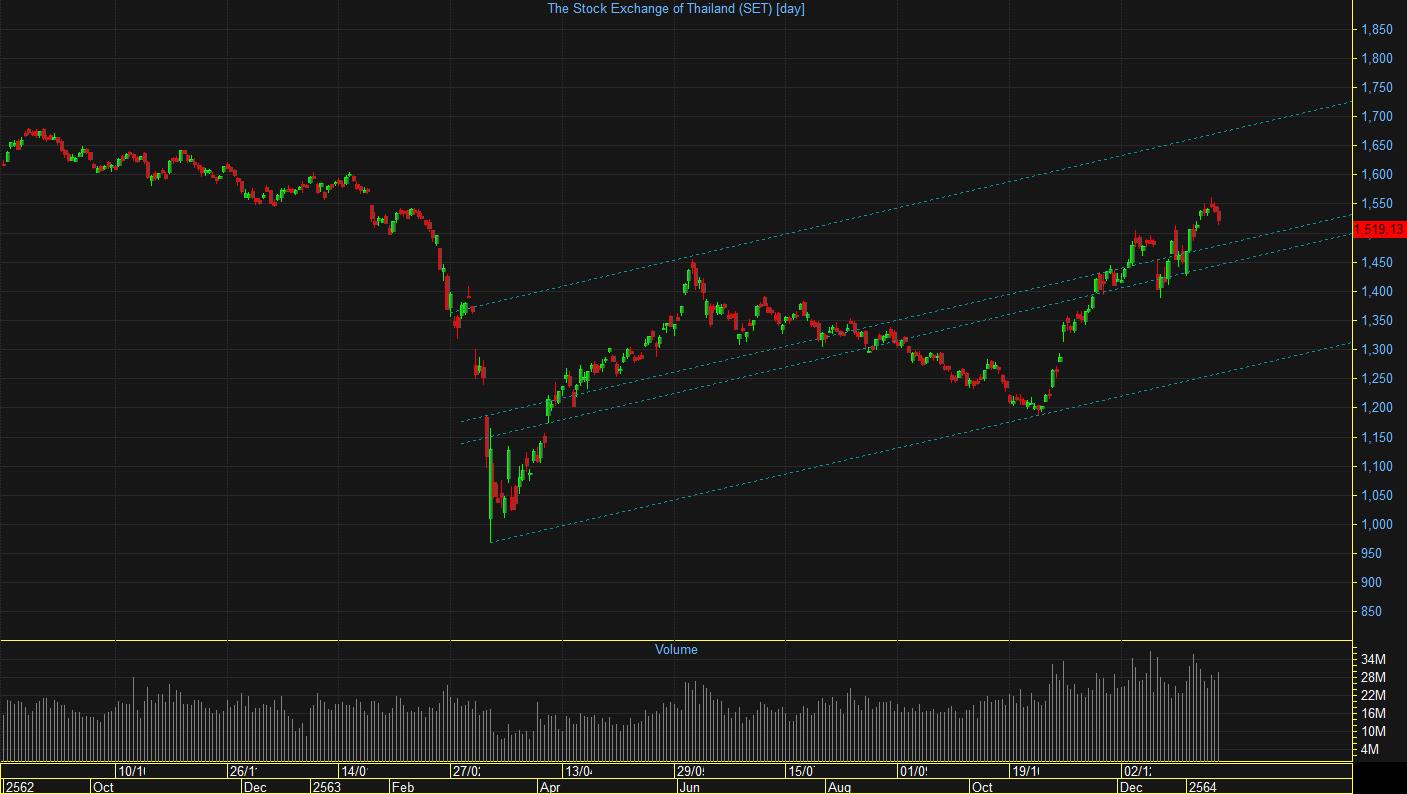Click the chart title "The Stock Exchange of Thailand (SET) [day]"
The height and width of the screenshot is (794, 1407).
point(675,8)
